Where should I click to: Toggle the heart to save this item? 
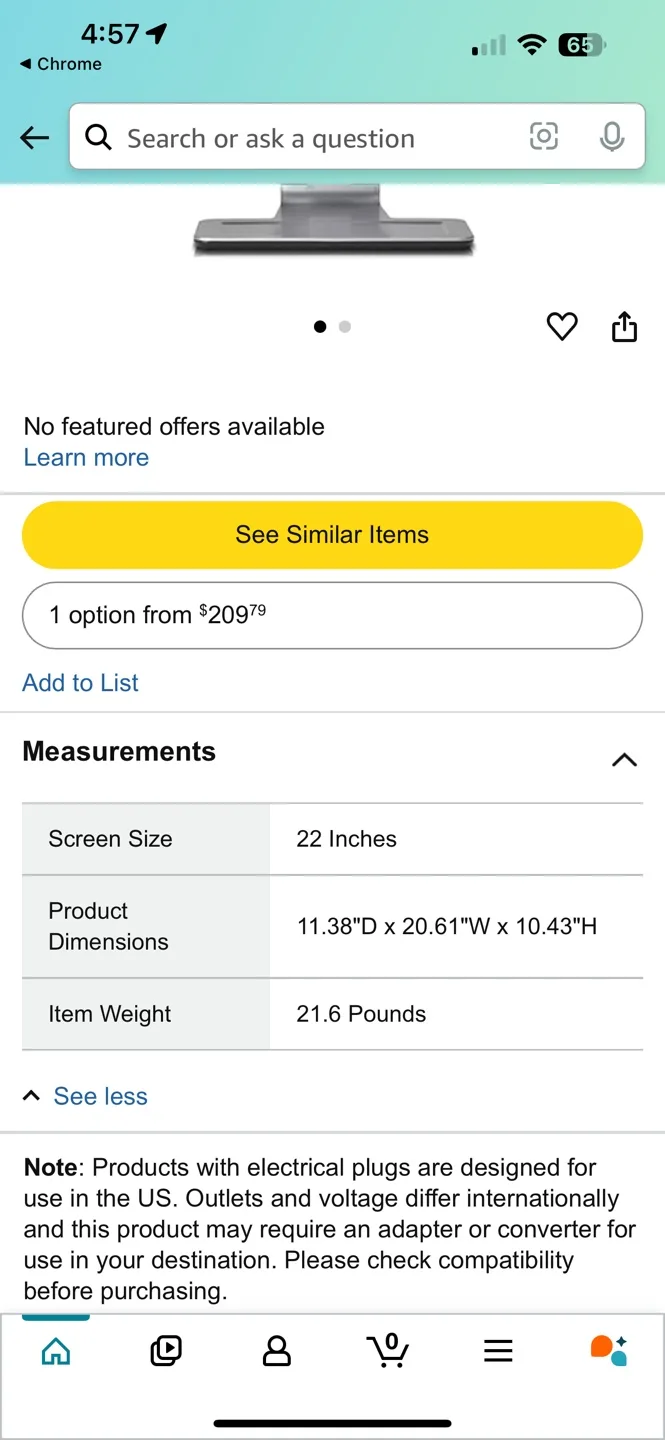pyautogui.click(x=562, y=326)
